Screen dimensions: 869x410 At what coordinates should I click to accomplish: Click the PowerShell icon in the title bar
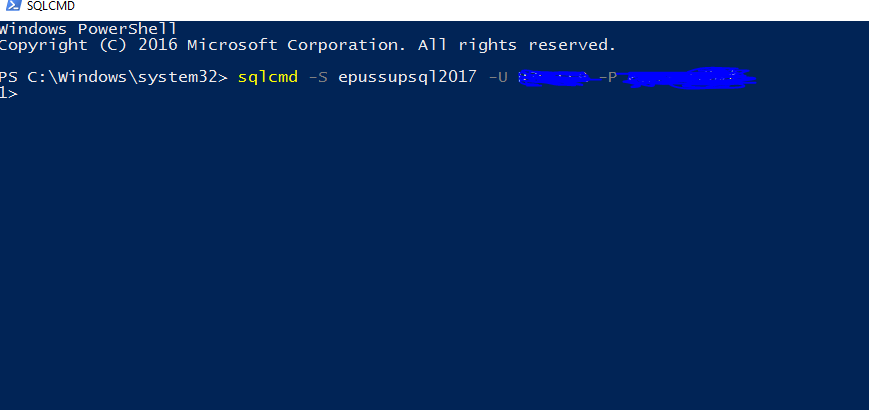pos(13,6)
